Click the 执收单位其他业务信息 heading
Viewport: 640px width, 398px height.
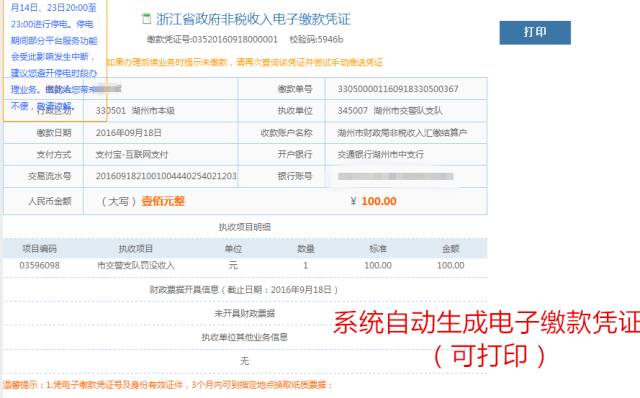click(x=244, y=337)
